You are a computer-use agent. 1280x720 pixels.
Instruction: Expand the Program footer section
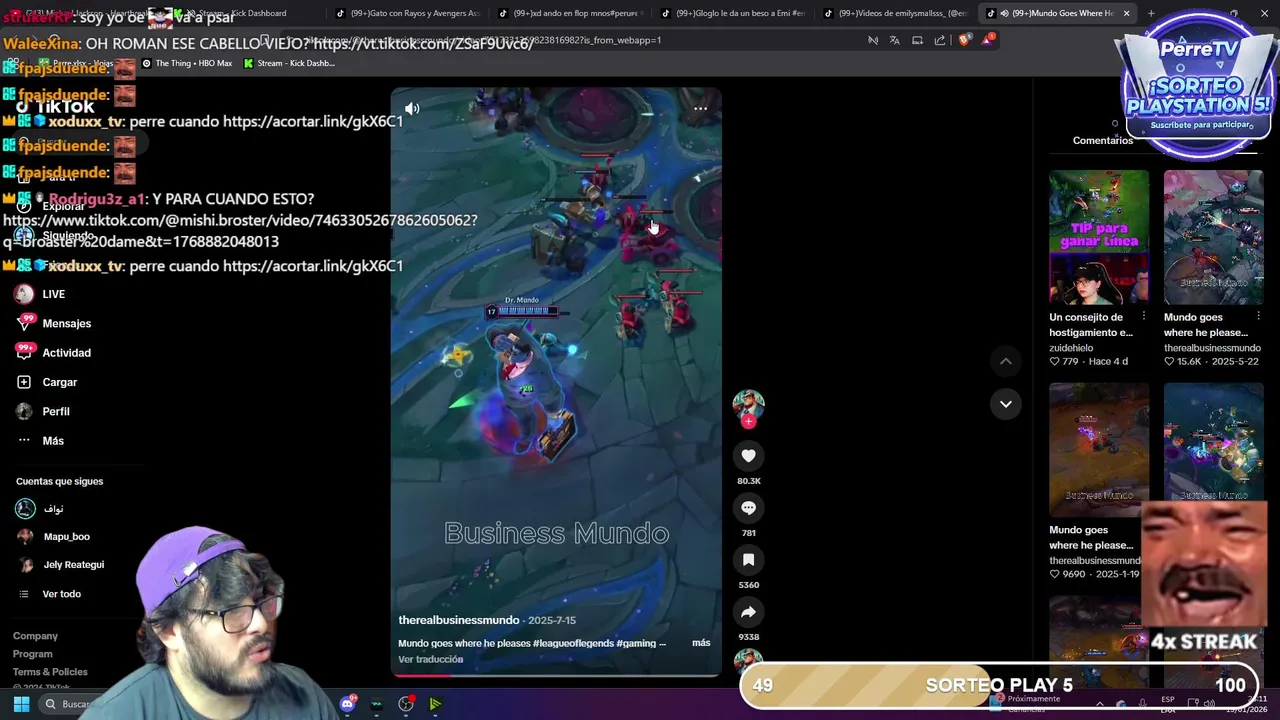[32, 654]
